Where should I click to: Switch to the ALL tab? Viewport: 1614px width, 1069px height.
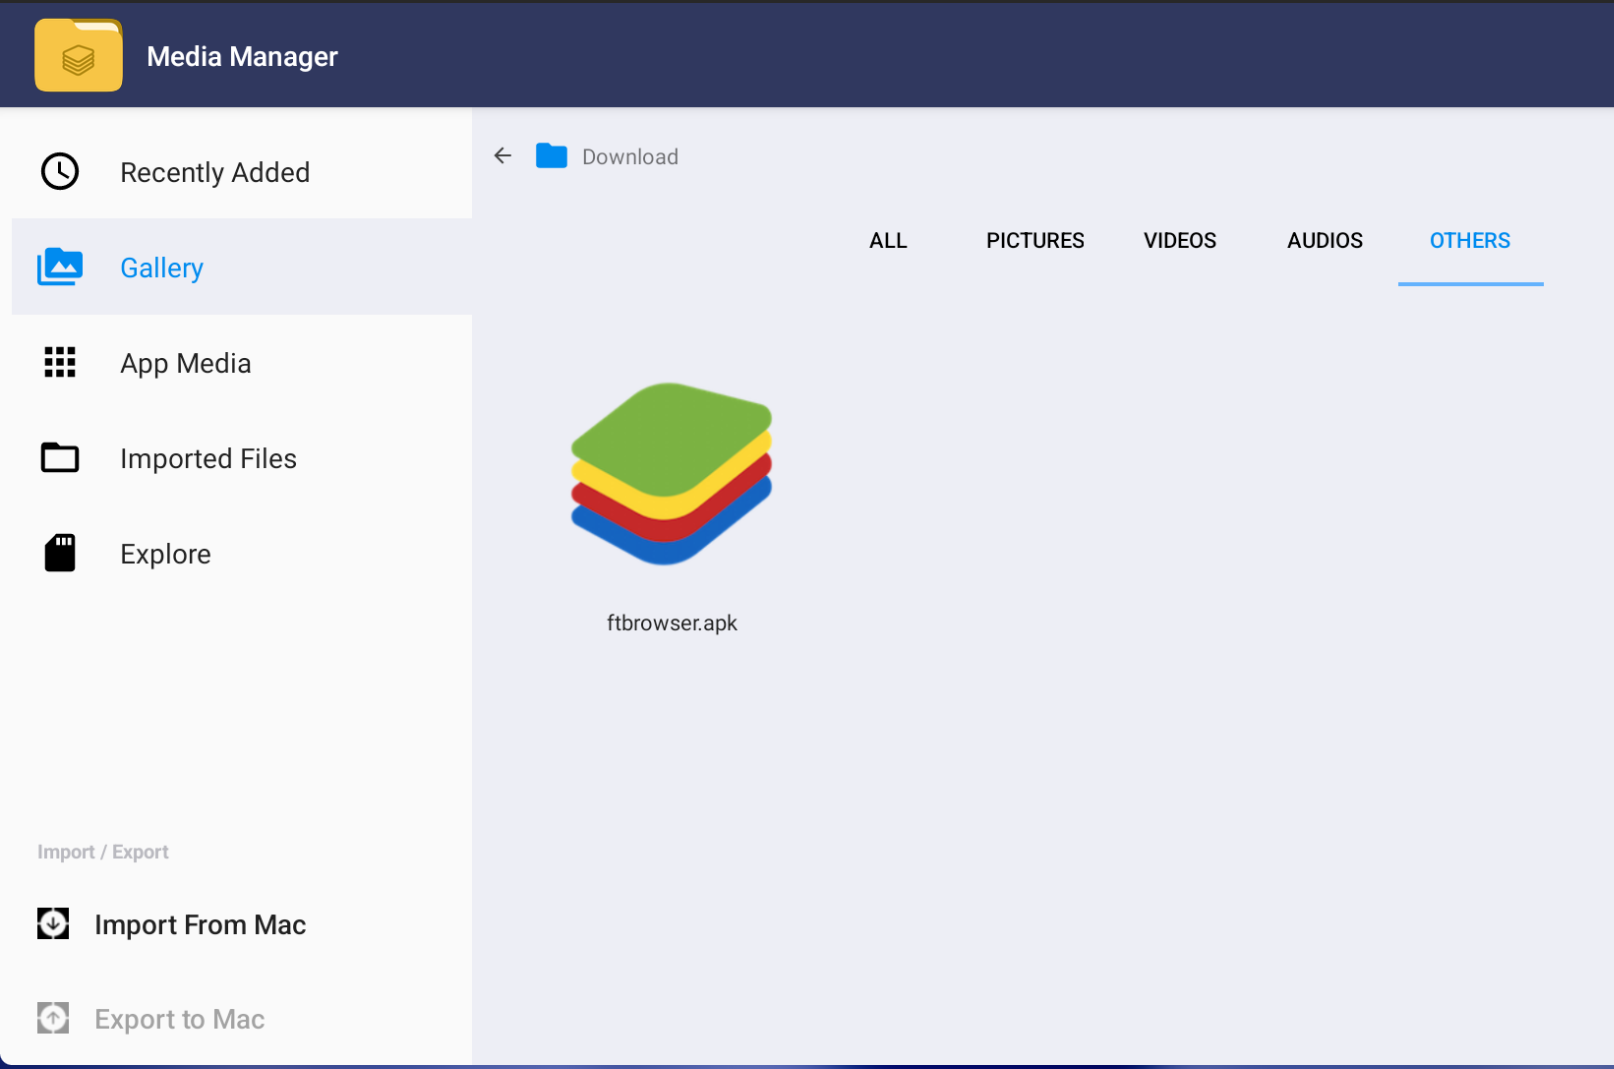point(888,241)
